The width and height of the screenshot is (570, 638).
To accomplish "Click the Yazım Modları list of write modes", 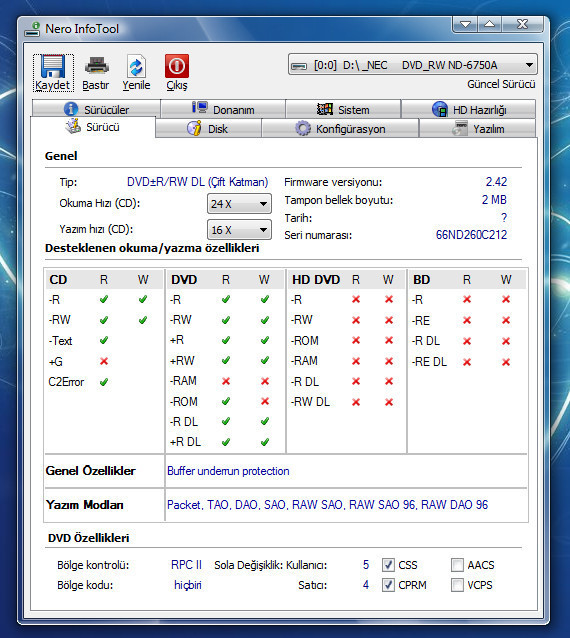I will [x=328, y=505].
